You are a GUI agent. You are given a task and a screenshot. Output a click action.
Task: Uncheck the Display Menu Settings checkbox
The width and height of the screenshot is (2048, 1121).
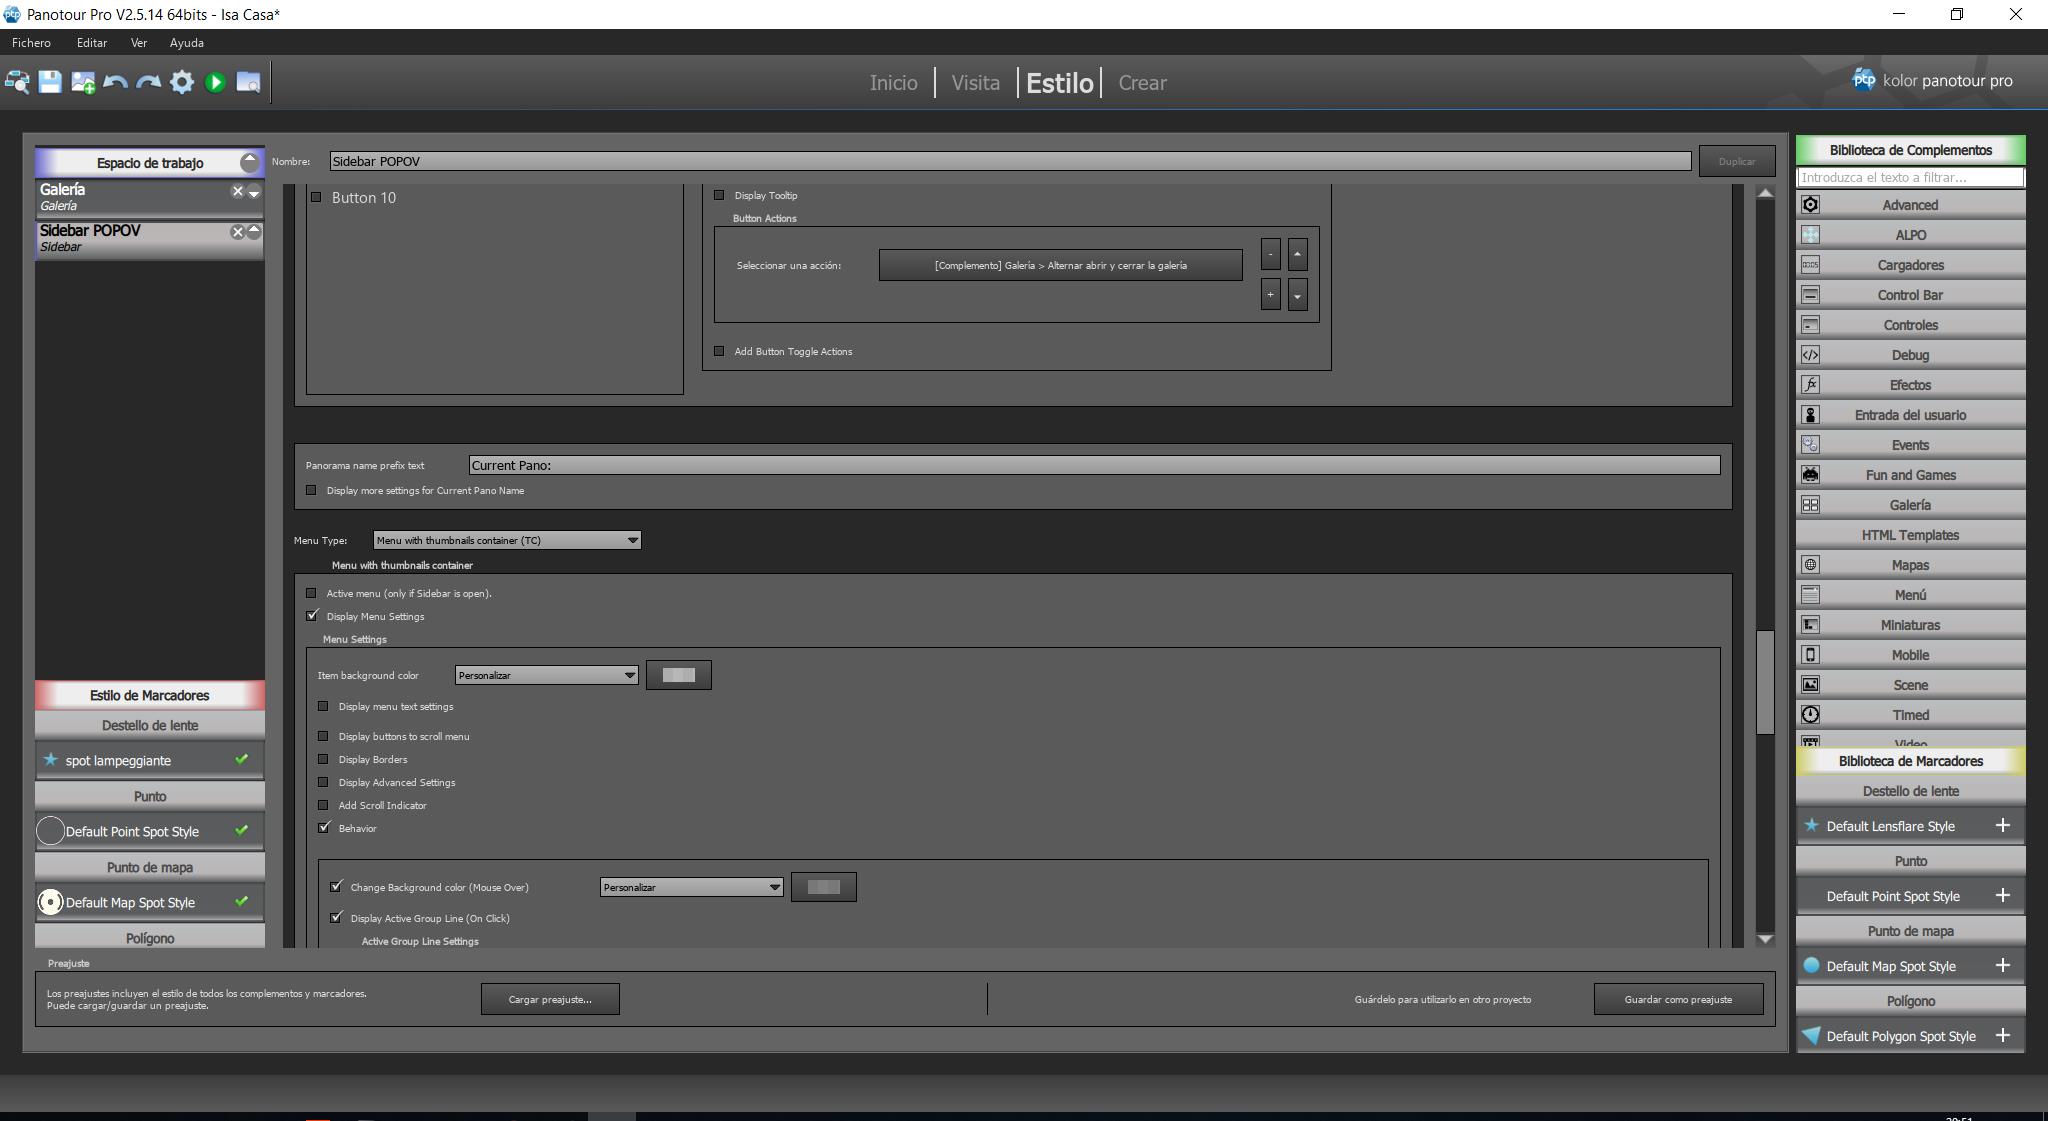(x=312, y=616)
